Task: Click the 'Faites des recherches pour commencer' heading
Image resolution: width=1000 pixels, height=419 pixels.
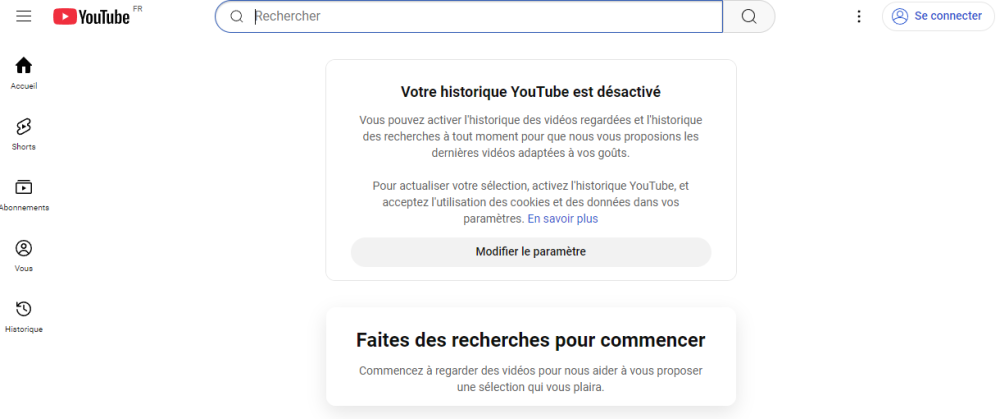Action: [530, 340]
